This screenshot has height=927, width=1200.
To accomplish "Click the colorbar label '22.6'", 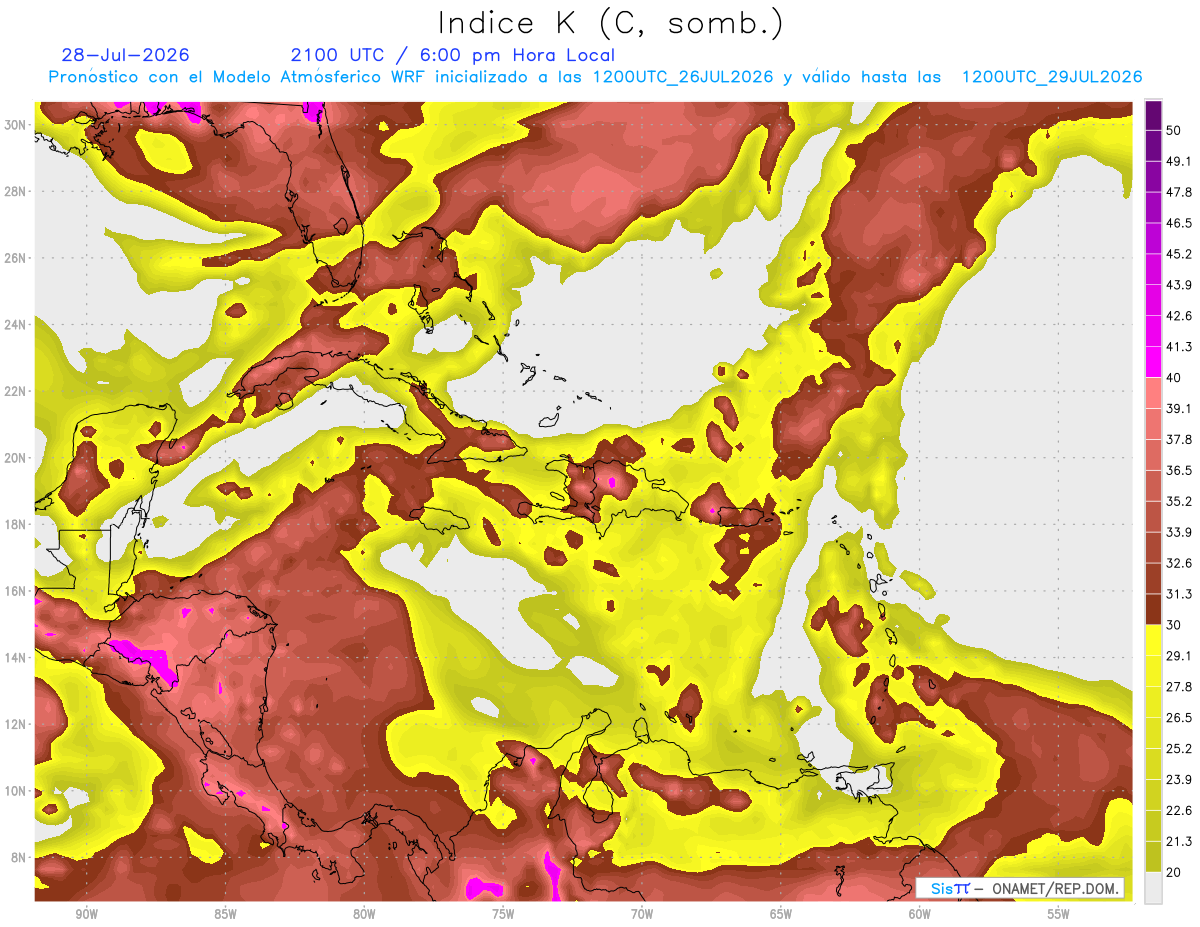I will pos(1179,811).
